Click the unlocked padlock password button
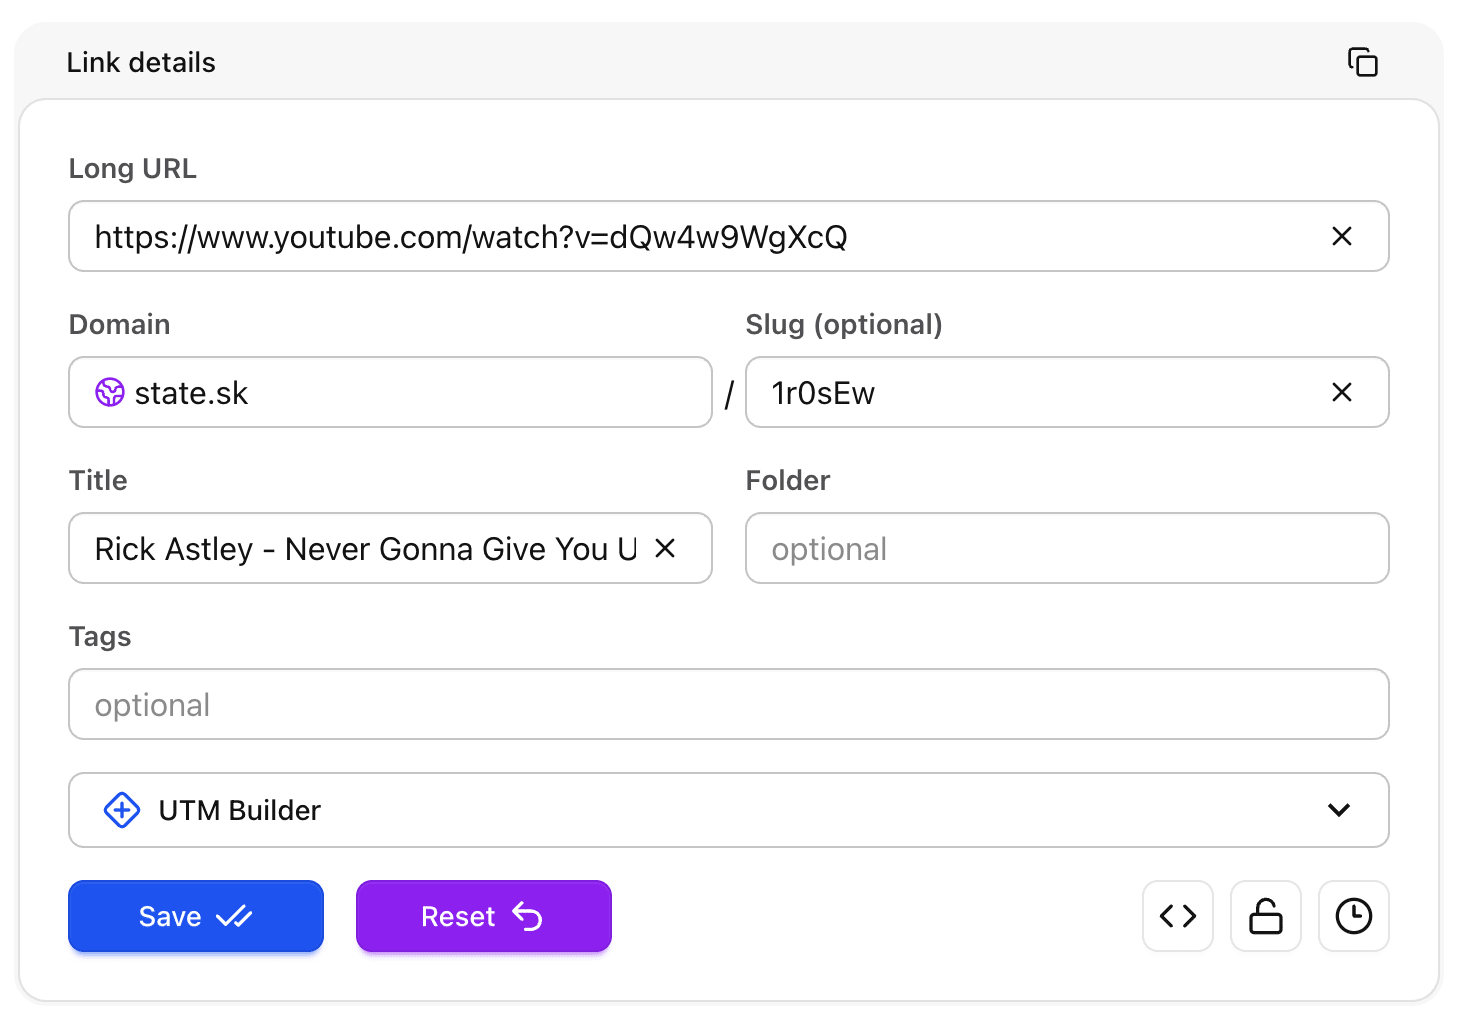This screenshot has width=1464, height=1028. pyautogui.click(x=1266, y=916)
